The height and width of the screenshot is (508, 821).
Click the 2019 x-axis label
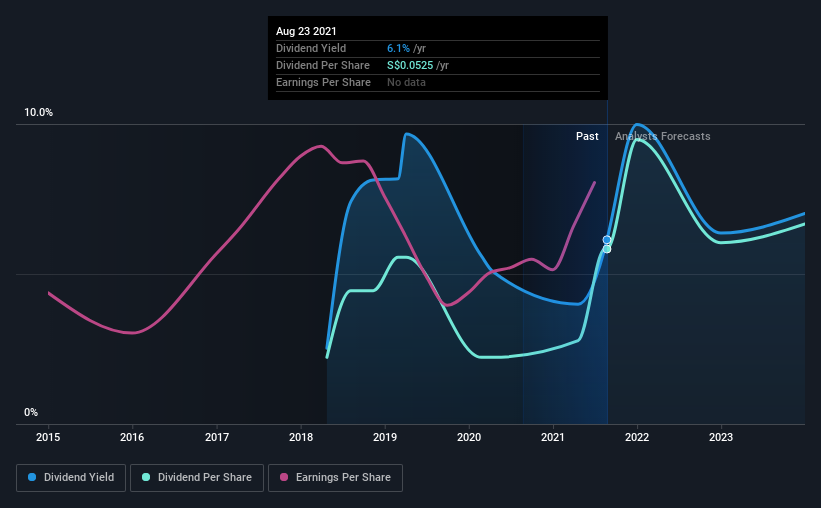(385, 437)
